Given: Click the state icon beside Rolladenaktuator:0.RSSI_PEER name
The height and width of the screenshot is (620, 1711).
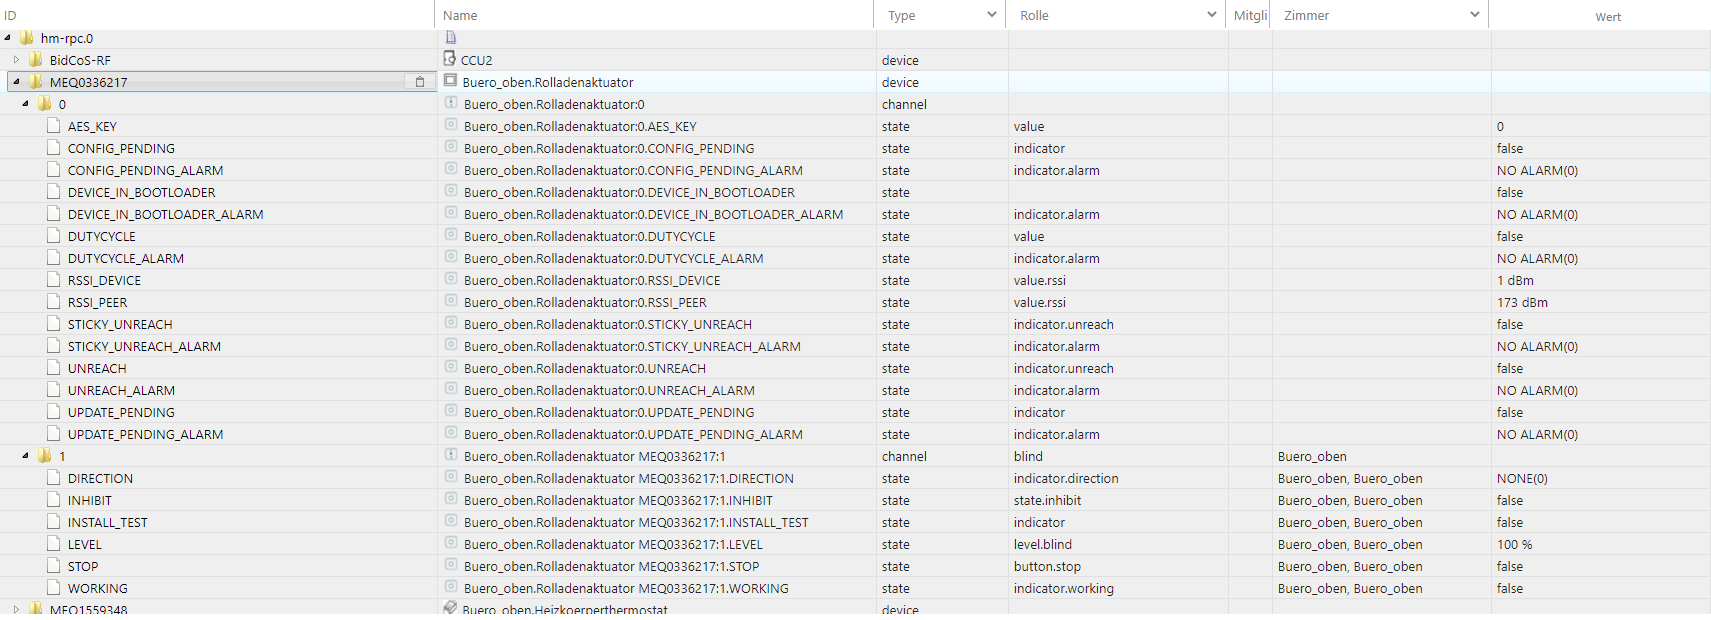Looking at the screenshot, I should (x=451, y=301).
